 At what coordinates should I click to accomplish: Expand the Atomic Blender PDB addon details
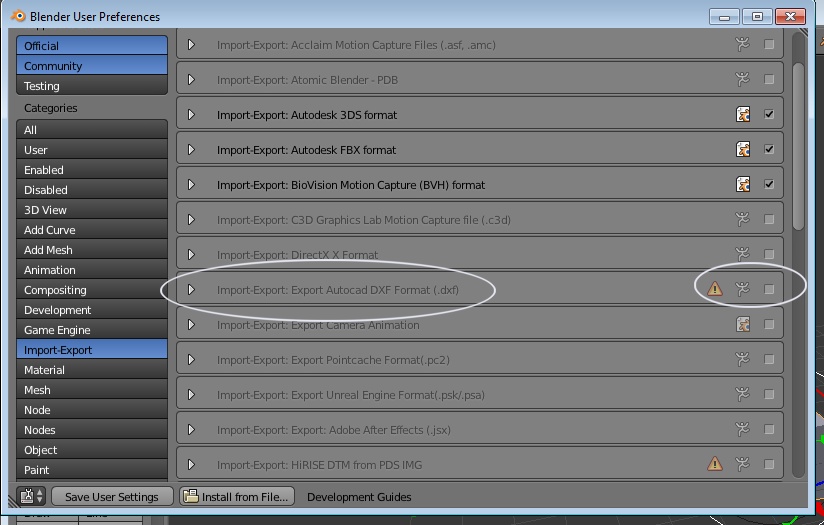point(191,79)
